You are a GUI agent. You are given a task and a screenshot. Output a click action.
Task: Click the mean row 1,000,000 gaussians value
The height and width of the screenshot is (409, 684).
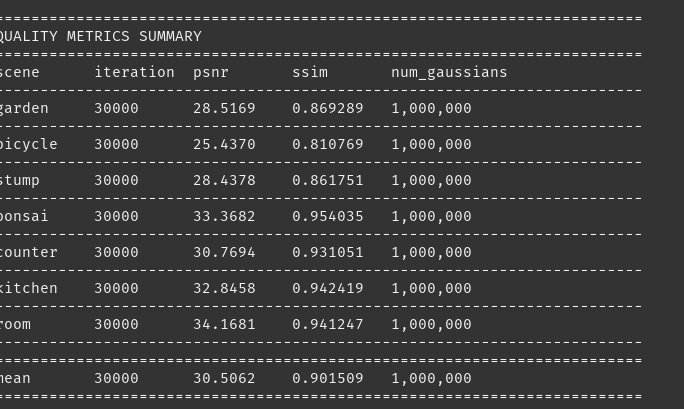pos(431,379)
